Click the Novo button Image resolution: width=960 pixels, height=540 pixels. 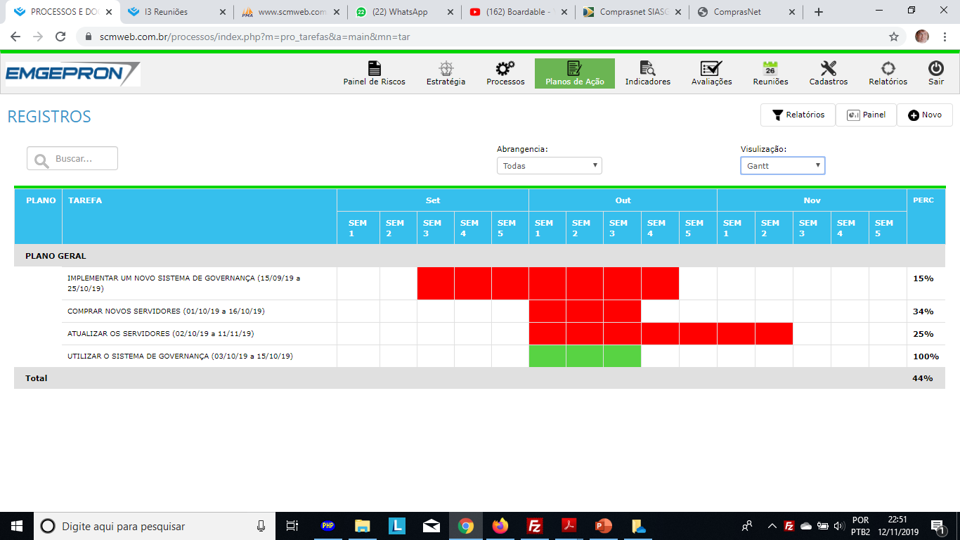[924, 115]
